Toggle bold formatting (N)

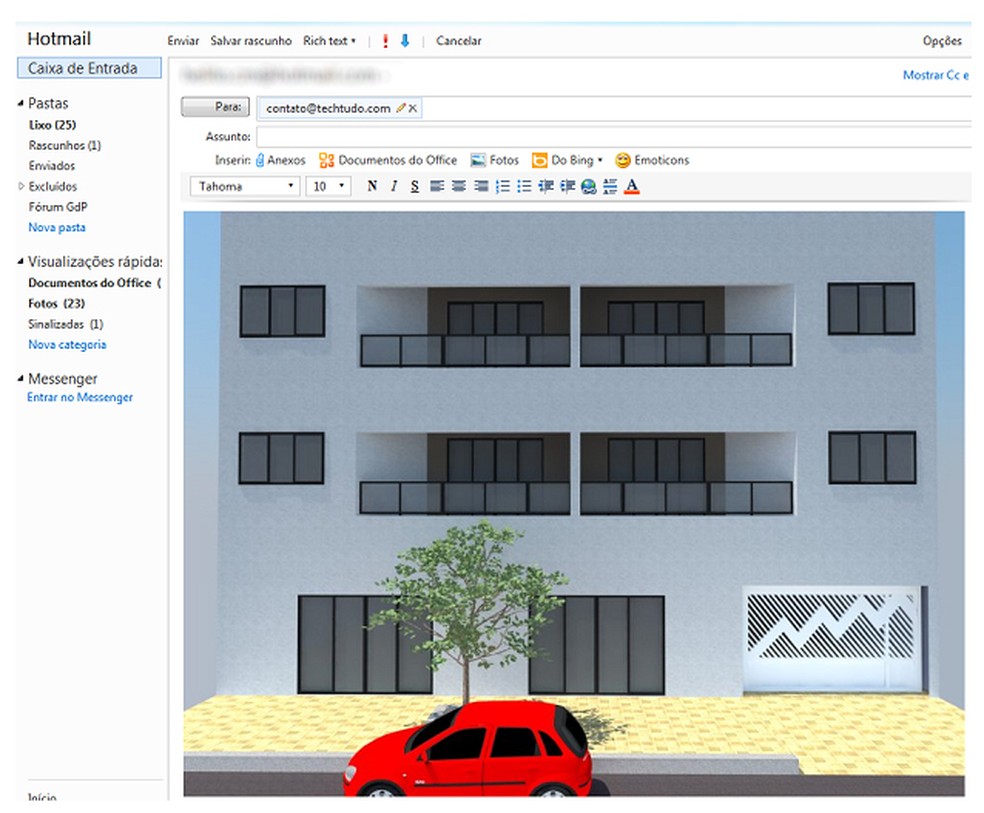[x=372, y=187]
